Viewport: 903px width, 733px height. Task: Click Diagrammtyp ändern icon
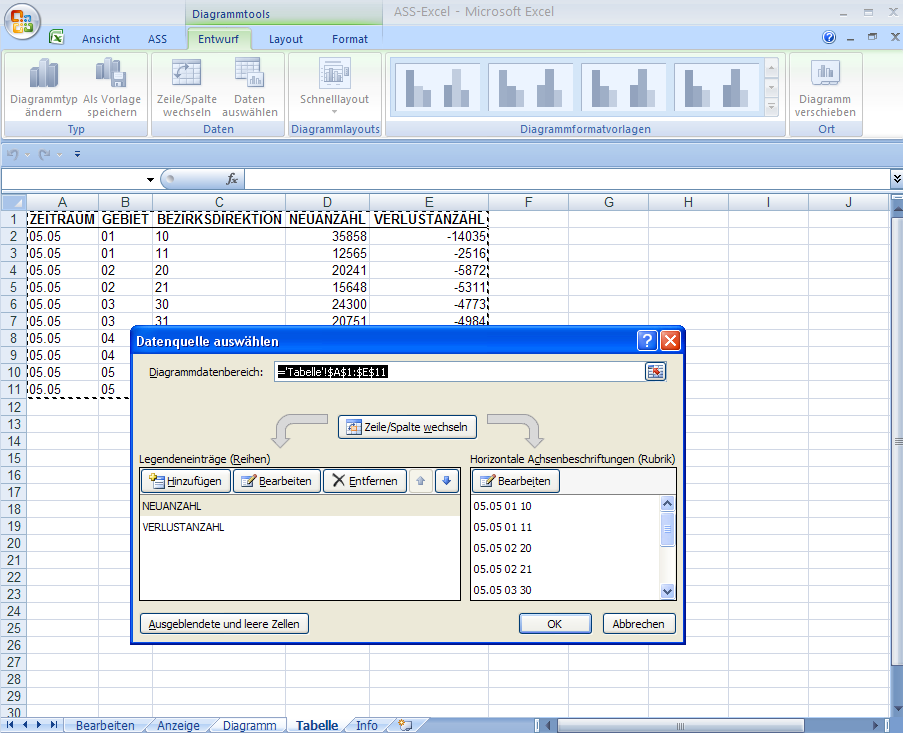pyautogui.click(x=43, y=75)
